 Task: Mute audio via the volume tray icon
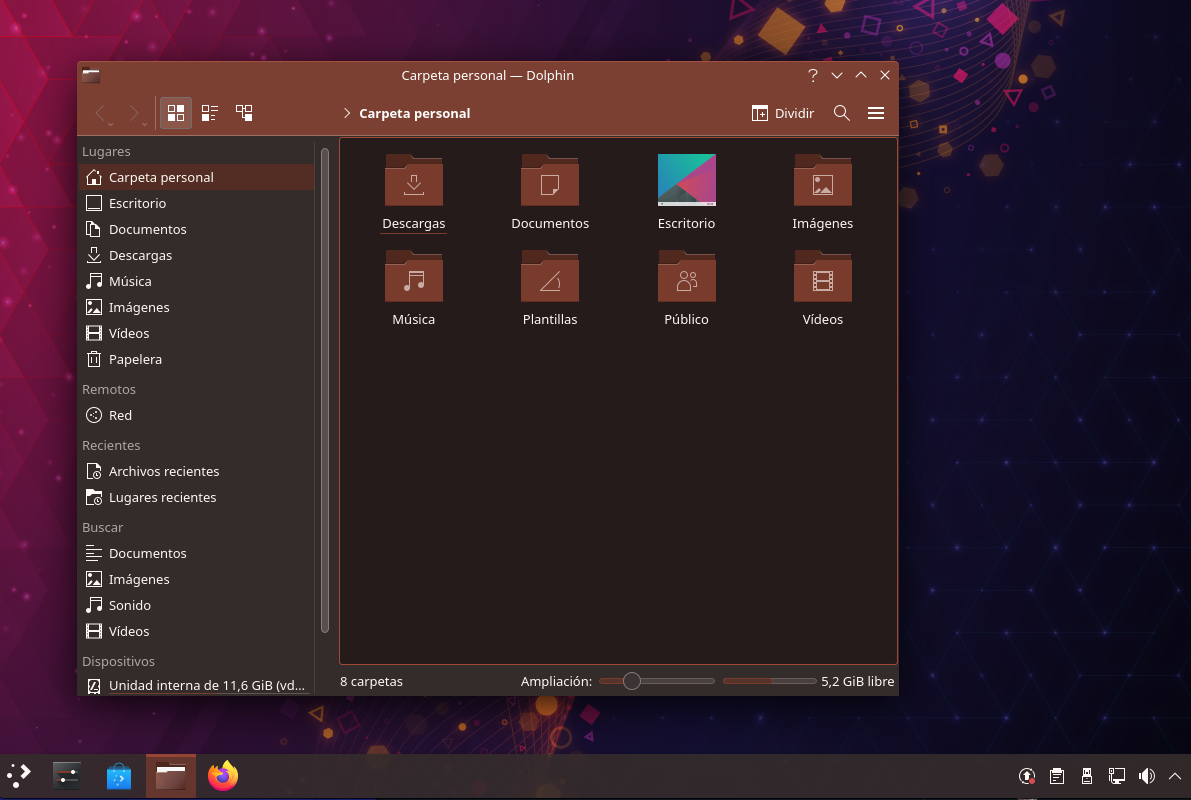point(1146,776)
